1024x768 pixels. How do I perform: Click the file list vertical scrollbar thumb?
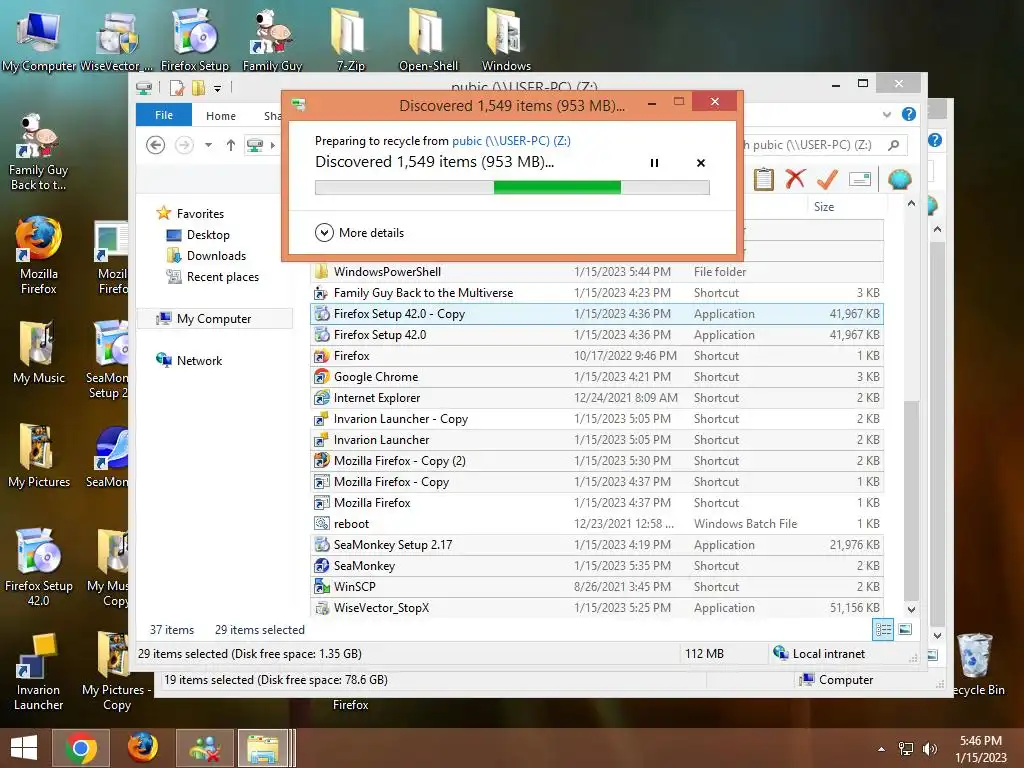(x=912, y=499)
